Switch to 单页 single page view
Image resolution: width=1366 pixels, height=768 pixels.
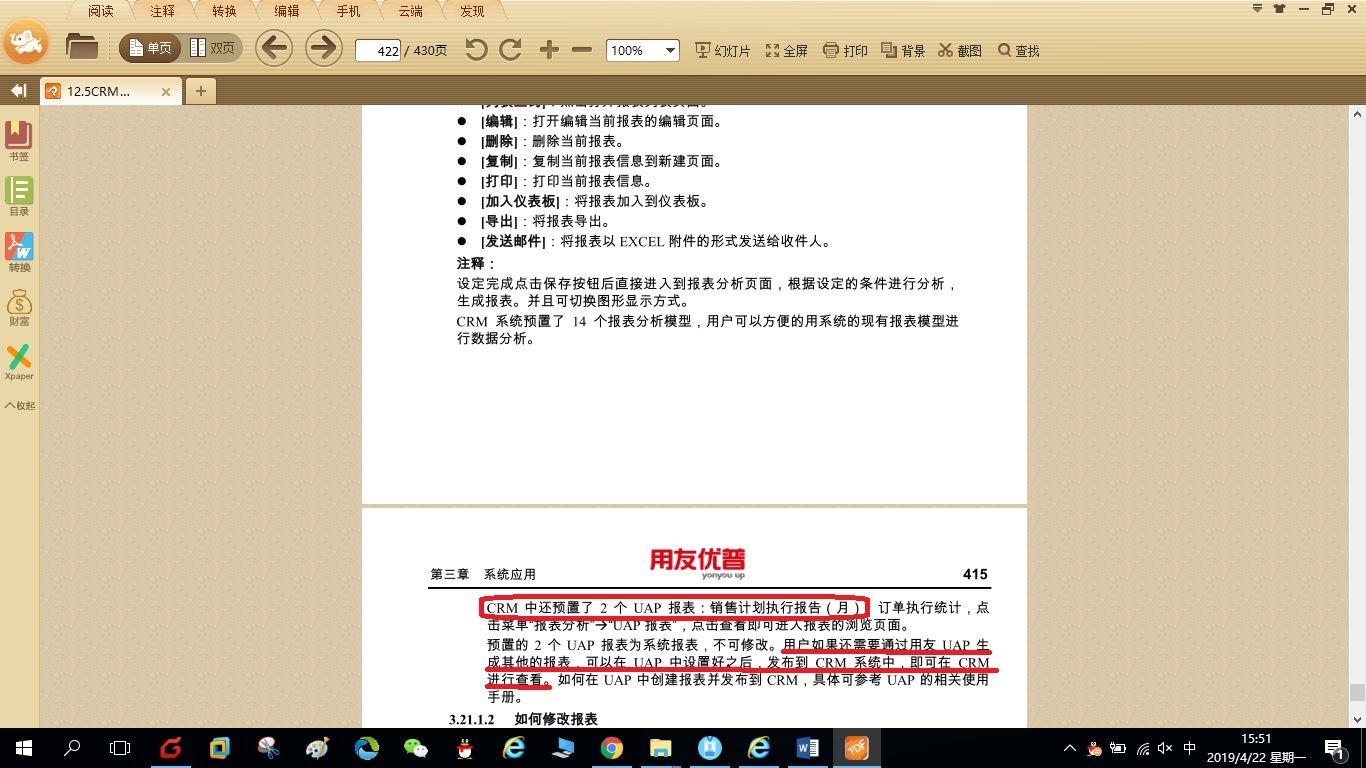(x=150, y=48)
